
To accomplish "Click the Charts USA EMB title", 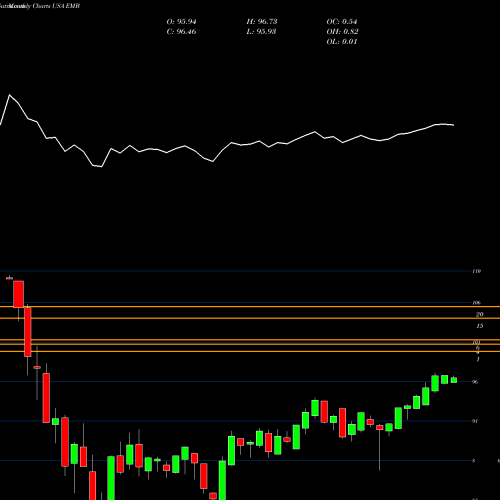I will coord(56,6).
